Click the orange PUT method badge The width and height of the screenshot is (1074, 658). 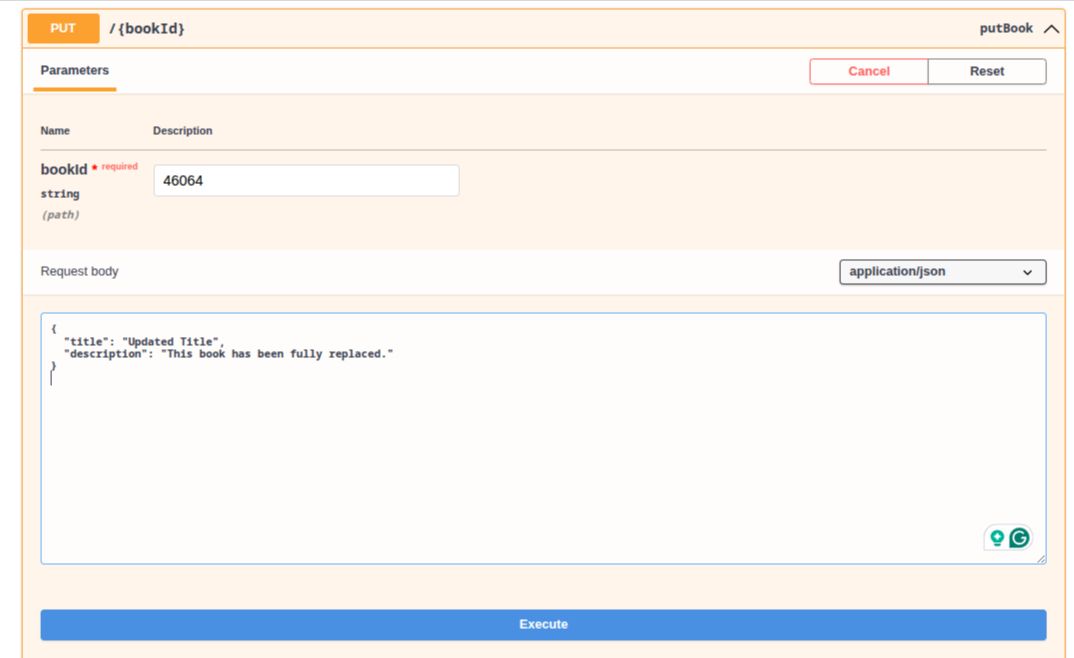tap(63, 29)
